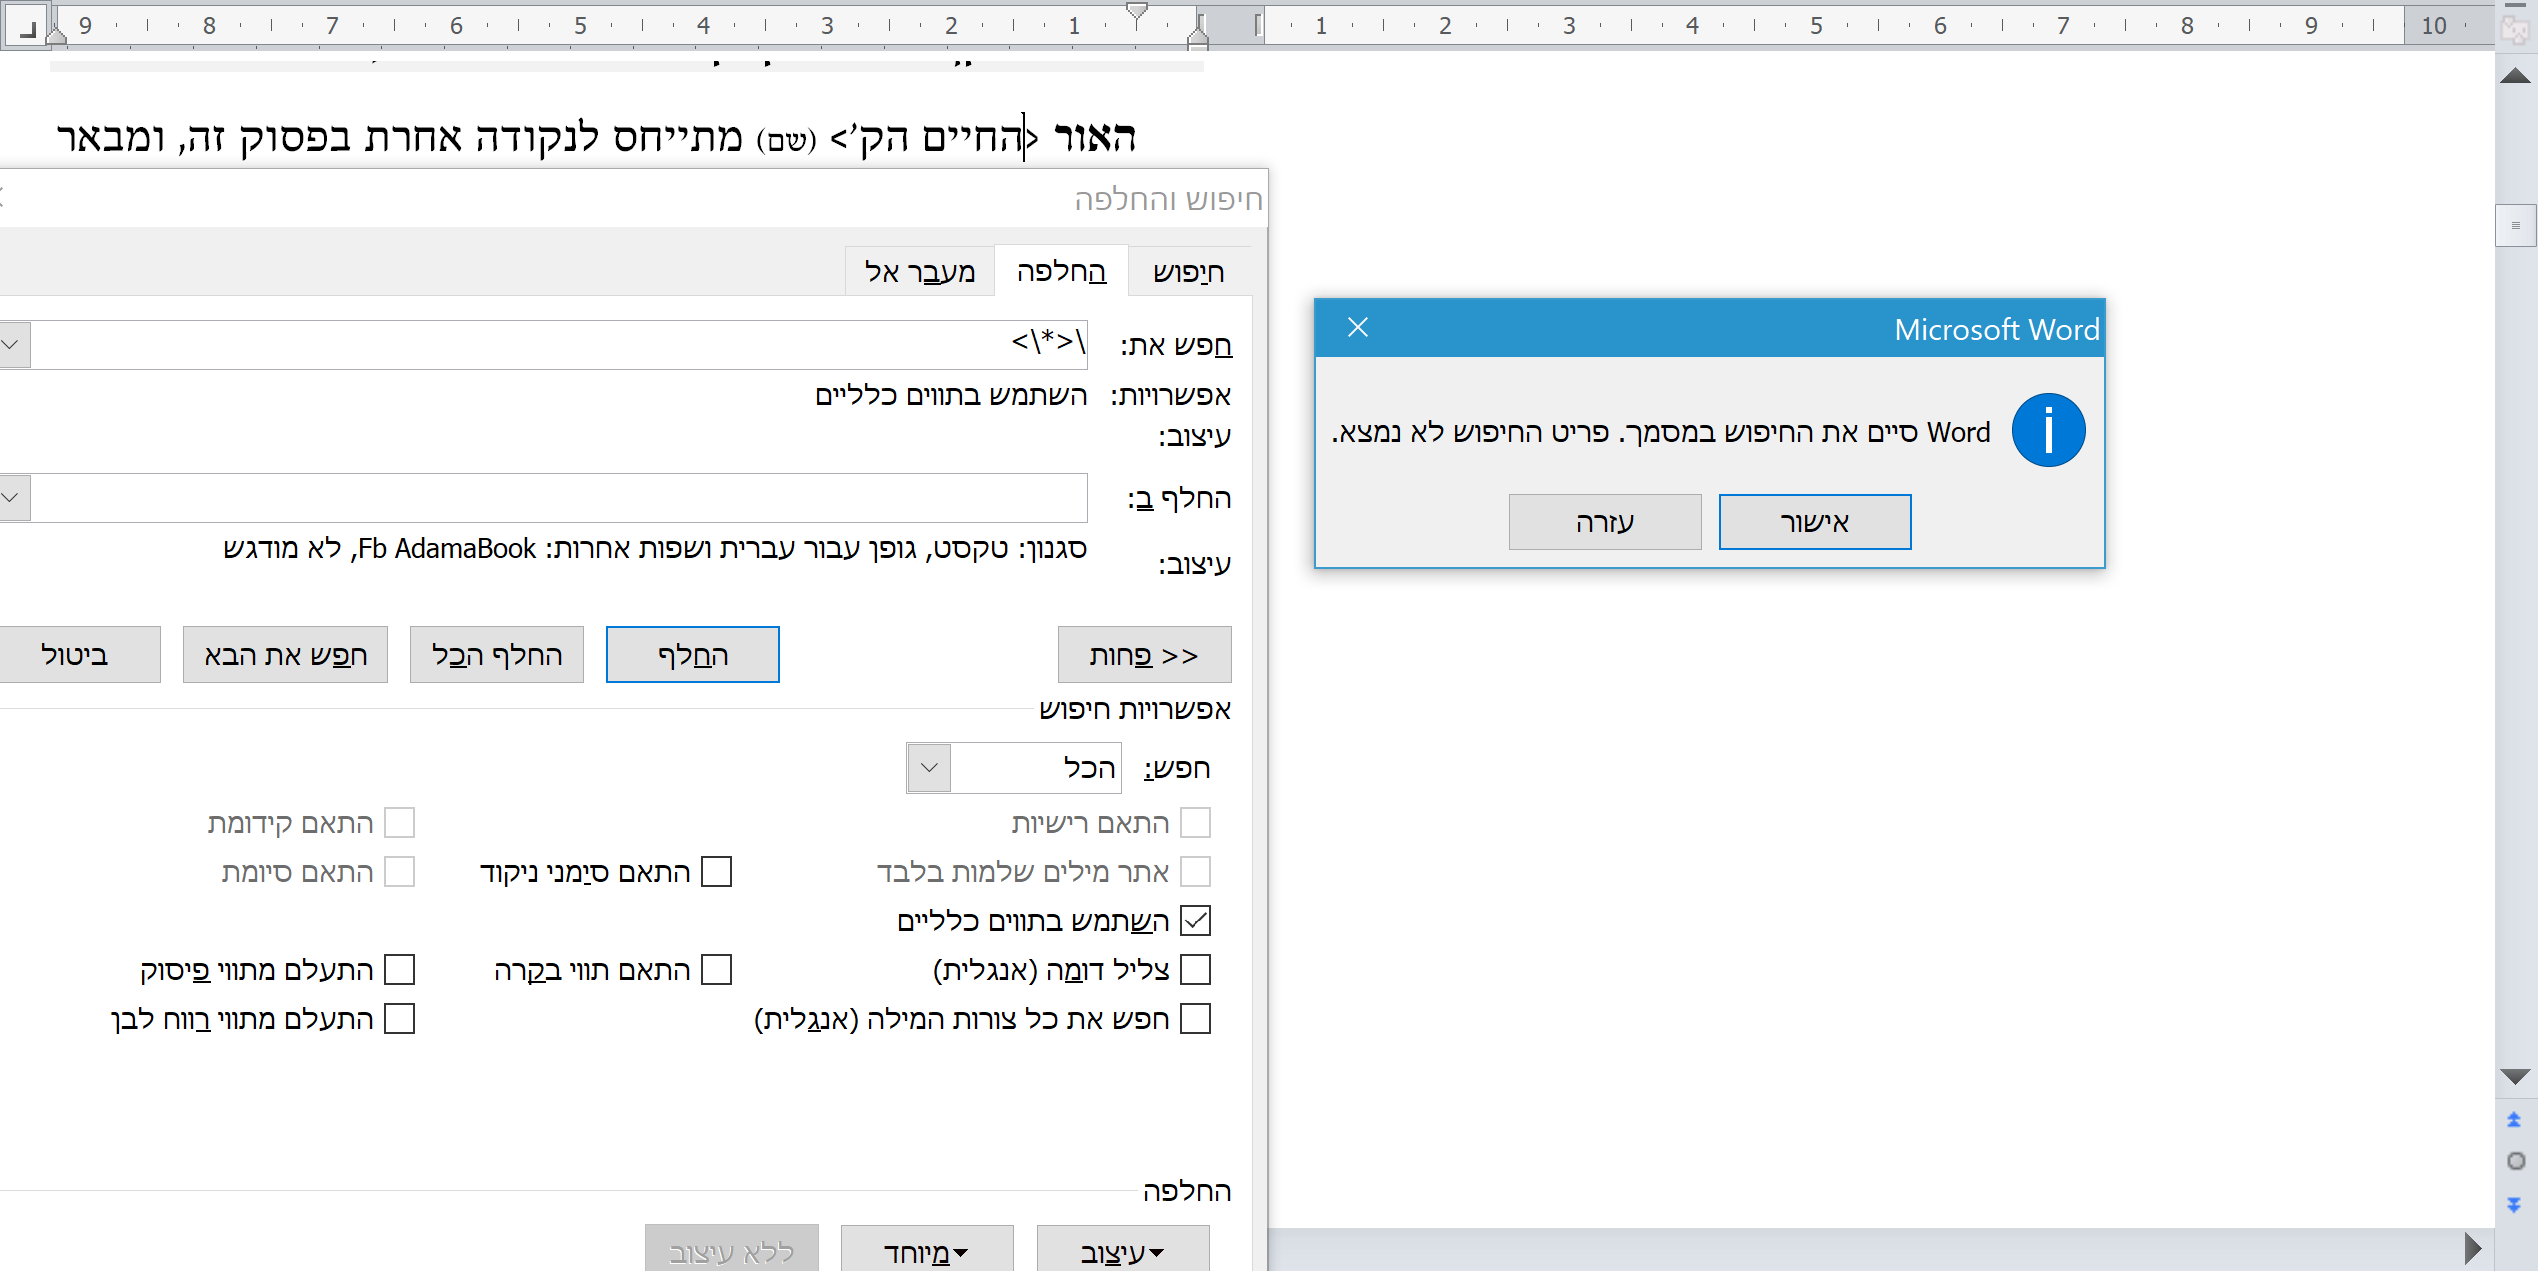Click the scrollbar down-arrow icon
2538x1271 pixels.
[2516, 1077]
